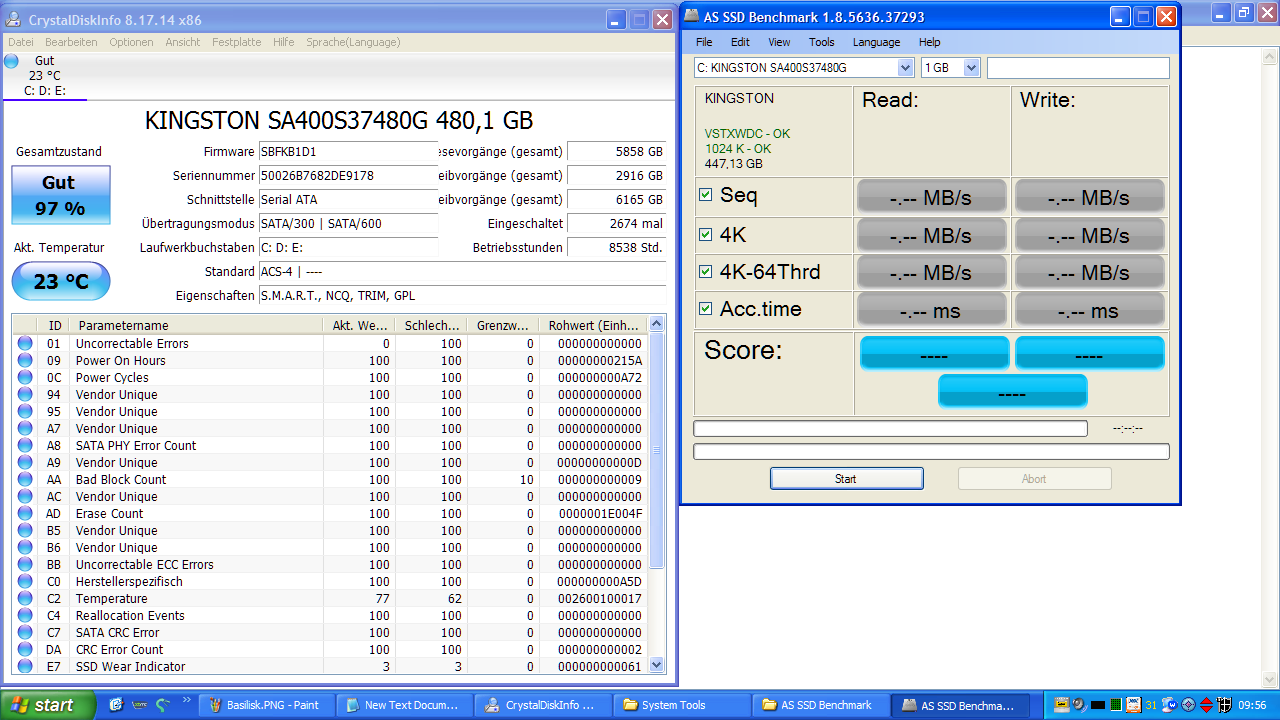
Task: Click the status icon of Reallocation Events row
Action: coord(25,615)
